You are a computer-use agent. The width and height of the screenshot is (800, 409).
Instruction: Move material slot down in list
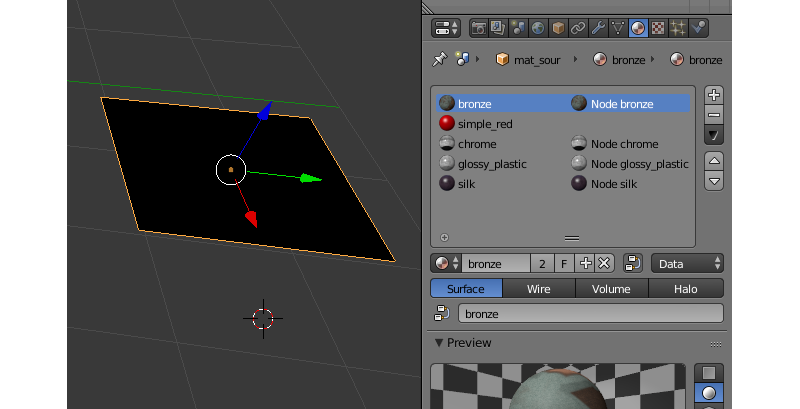714,181
